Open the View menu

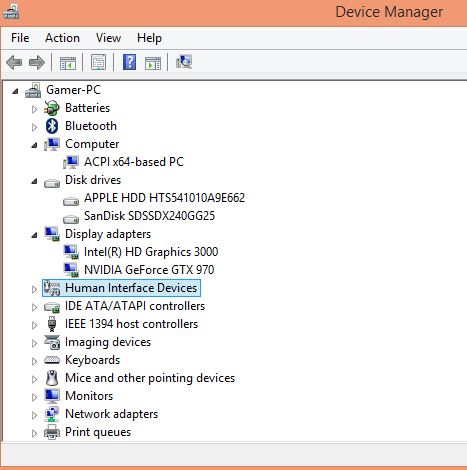pyautogui.click(x=108, y=38)
